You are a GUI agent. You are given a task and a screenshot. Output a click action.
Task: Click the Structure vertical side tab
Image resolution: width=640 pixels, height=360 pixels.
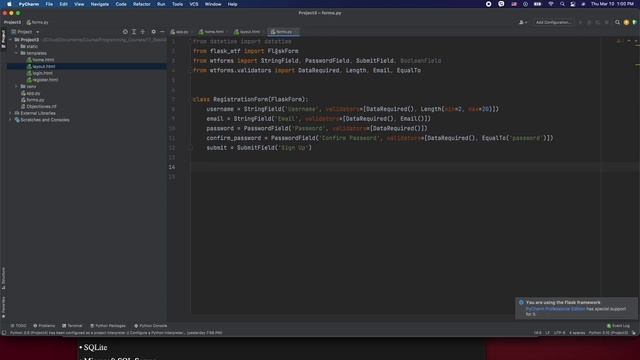pyautogui.click(x=4, y=278)
